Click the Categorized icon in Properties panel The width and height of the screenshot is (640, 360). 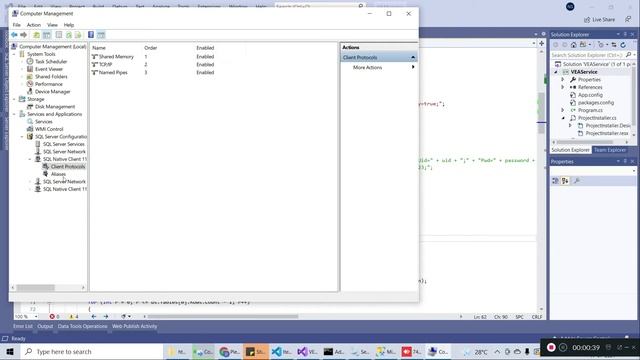click(x=556, y=181)
